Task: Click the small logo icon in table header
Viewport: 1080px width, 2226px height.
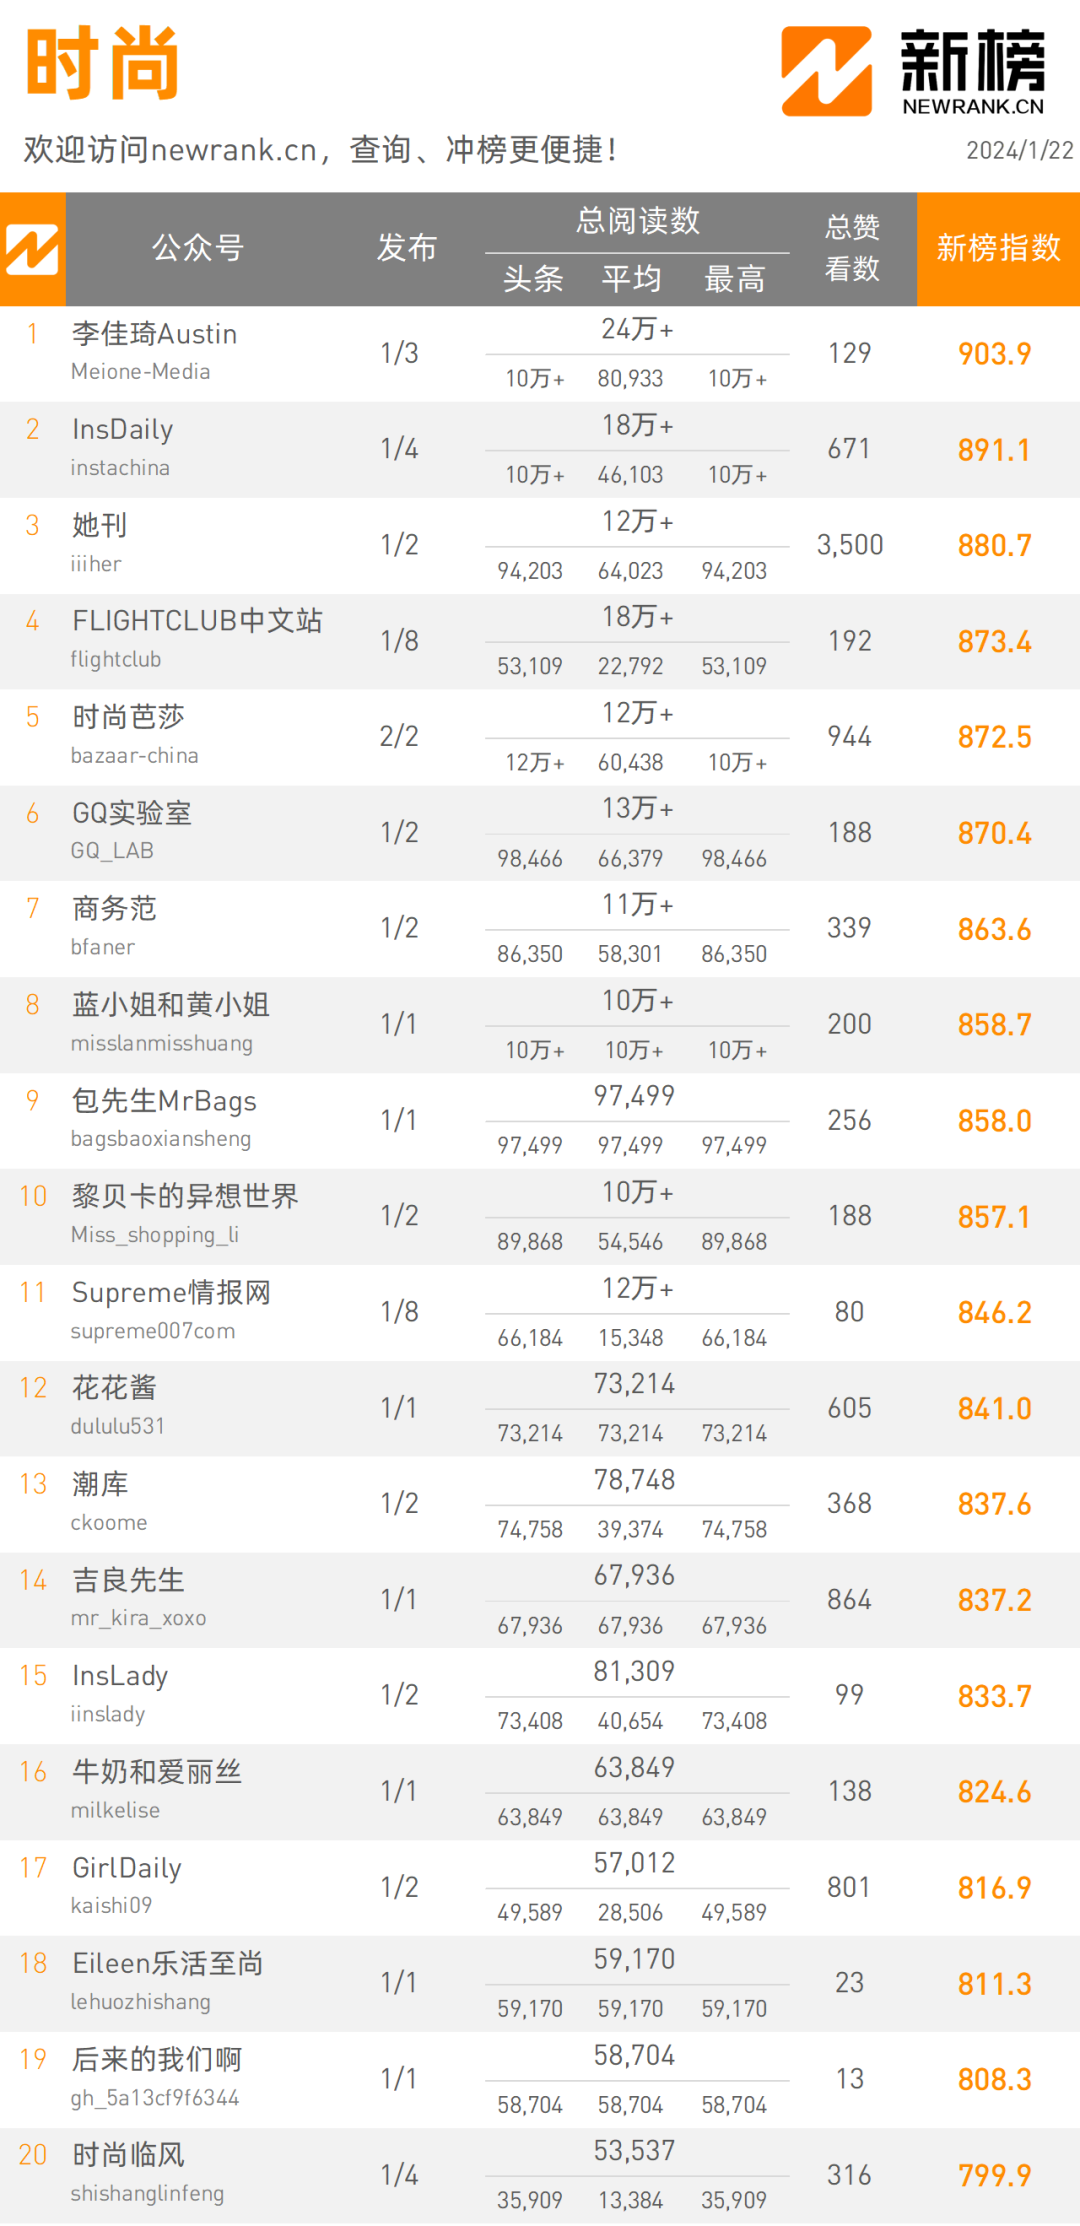Action: click(x=32, y=249)
